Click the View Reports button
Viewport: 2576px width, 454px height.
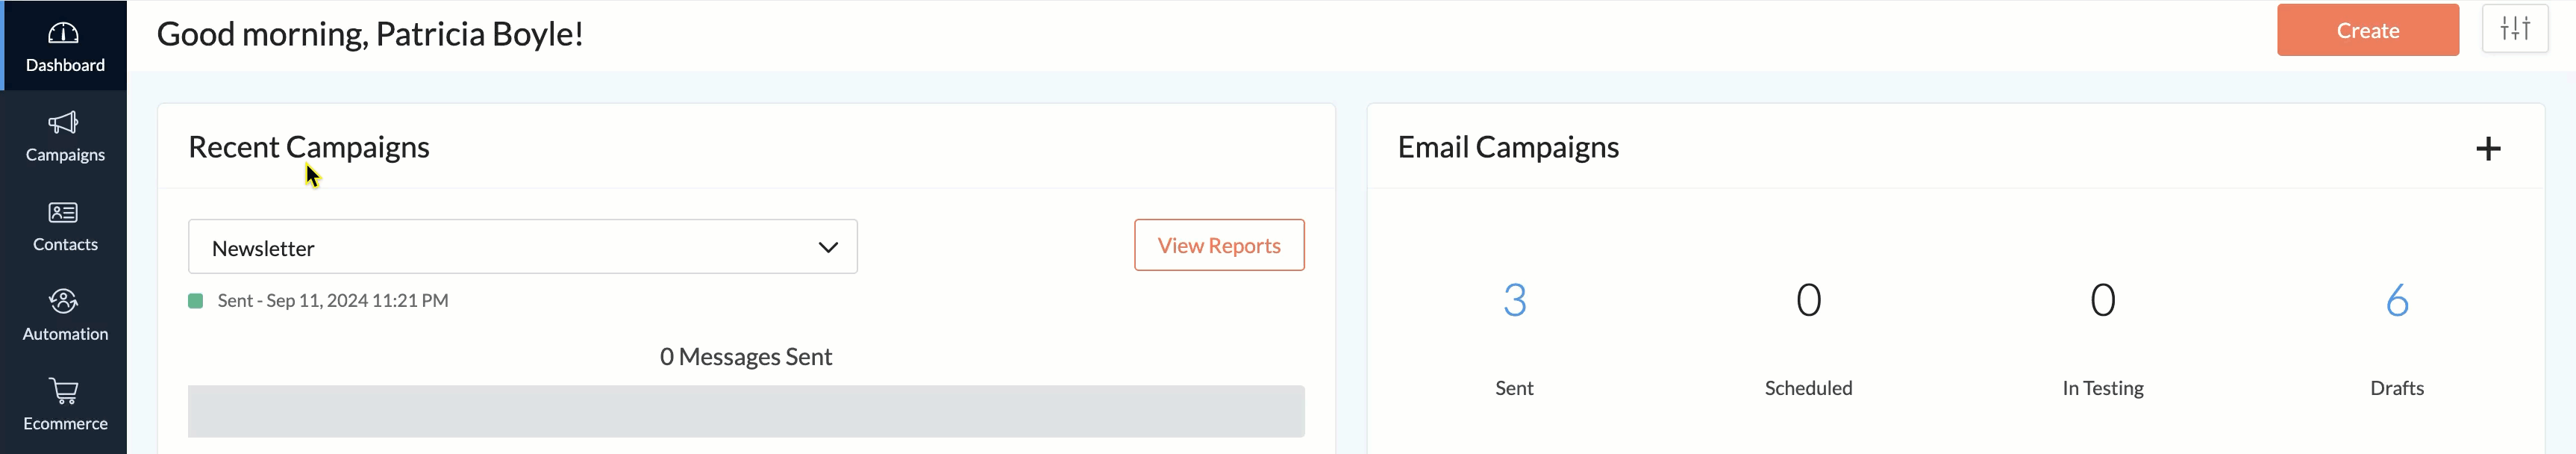pyautogui.click(x=1218, y=245)
